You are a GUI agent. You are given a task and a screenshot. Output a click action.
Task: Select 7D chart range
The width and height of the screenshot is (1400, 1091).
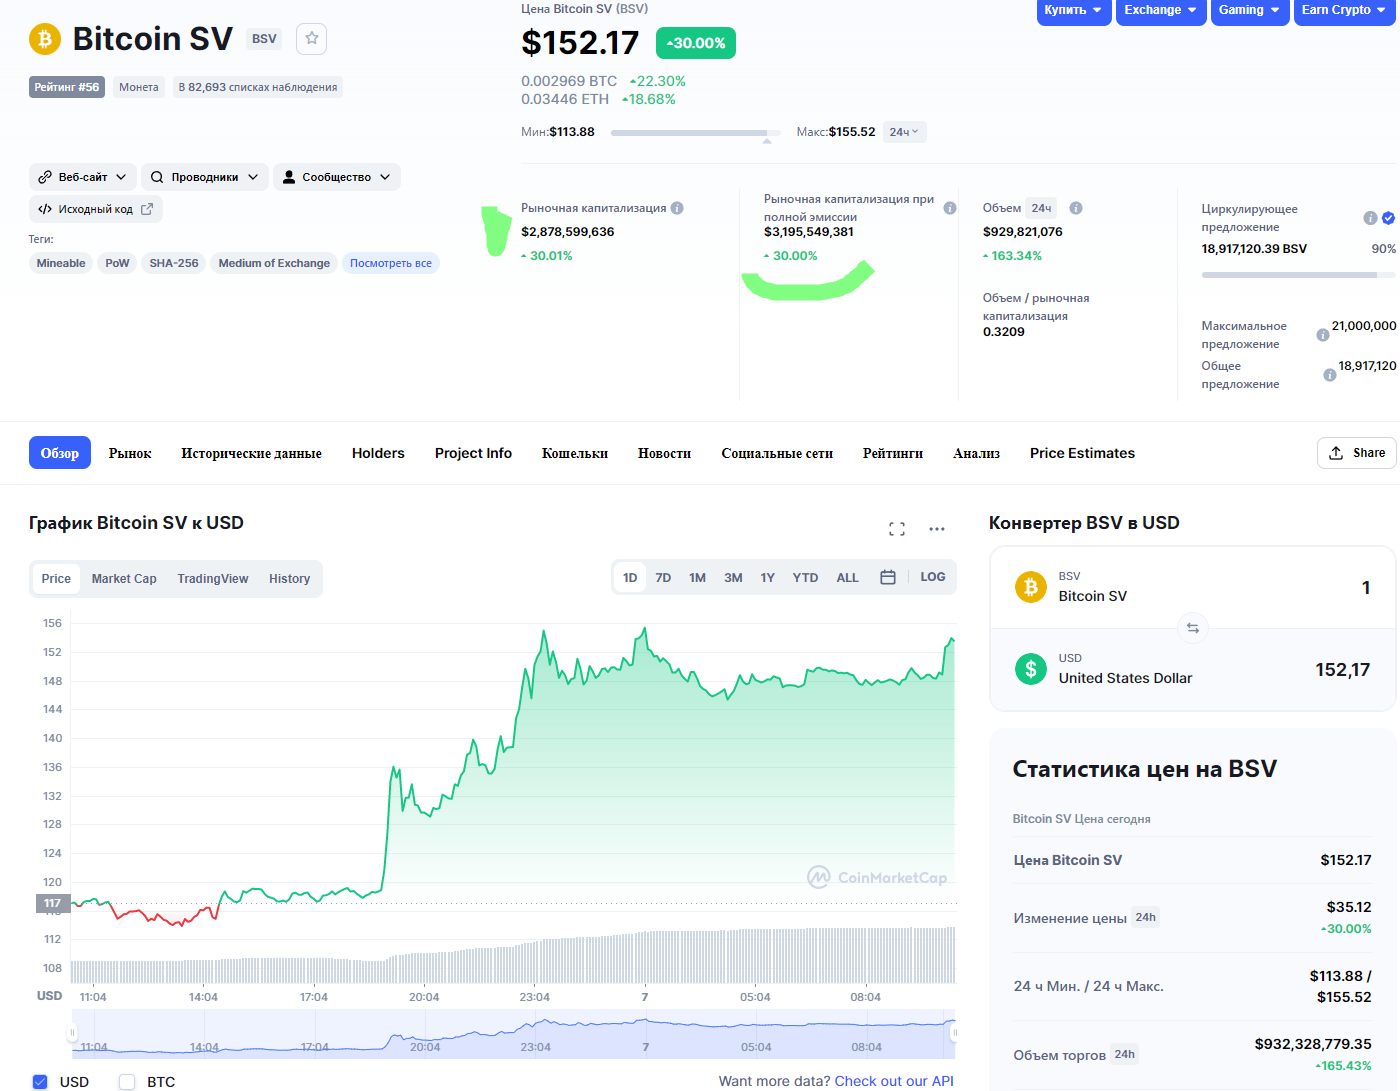pos(663,578)
